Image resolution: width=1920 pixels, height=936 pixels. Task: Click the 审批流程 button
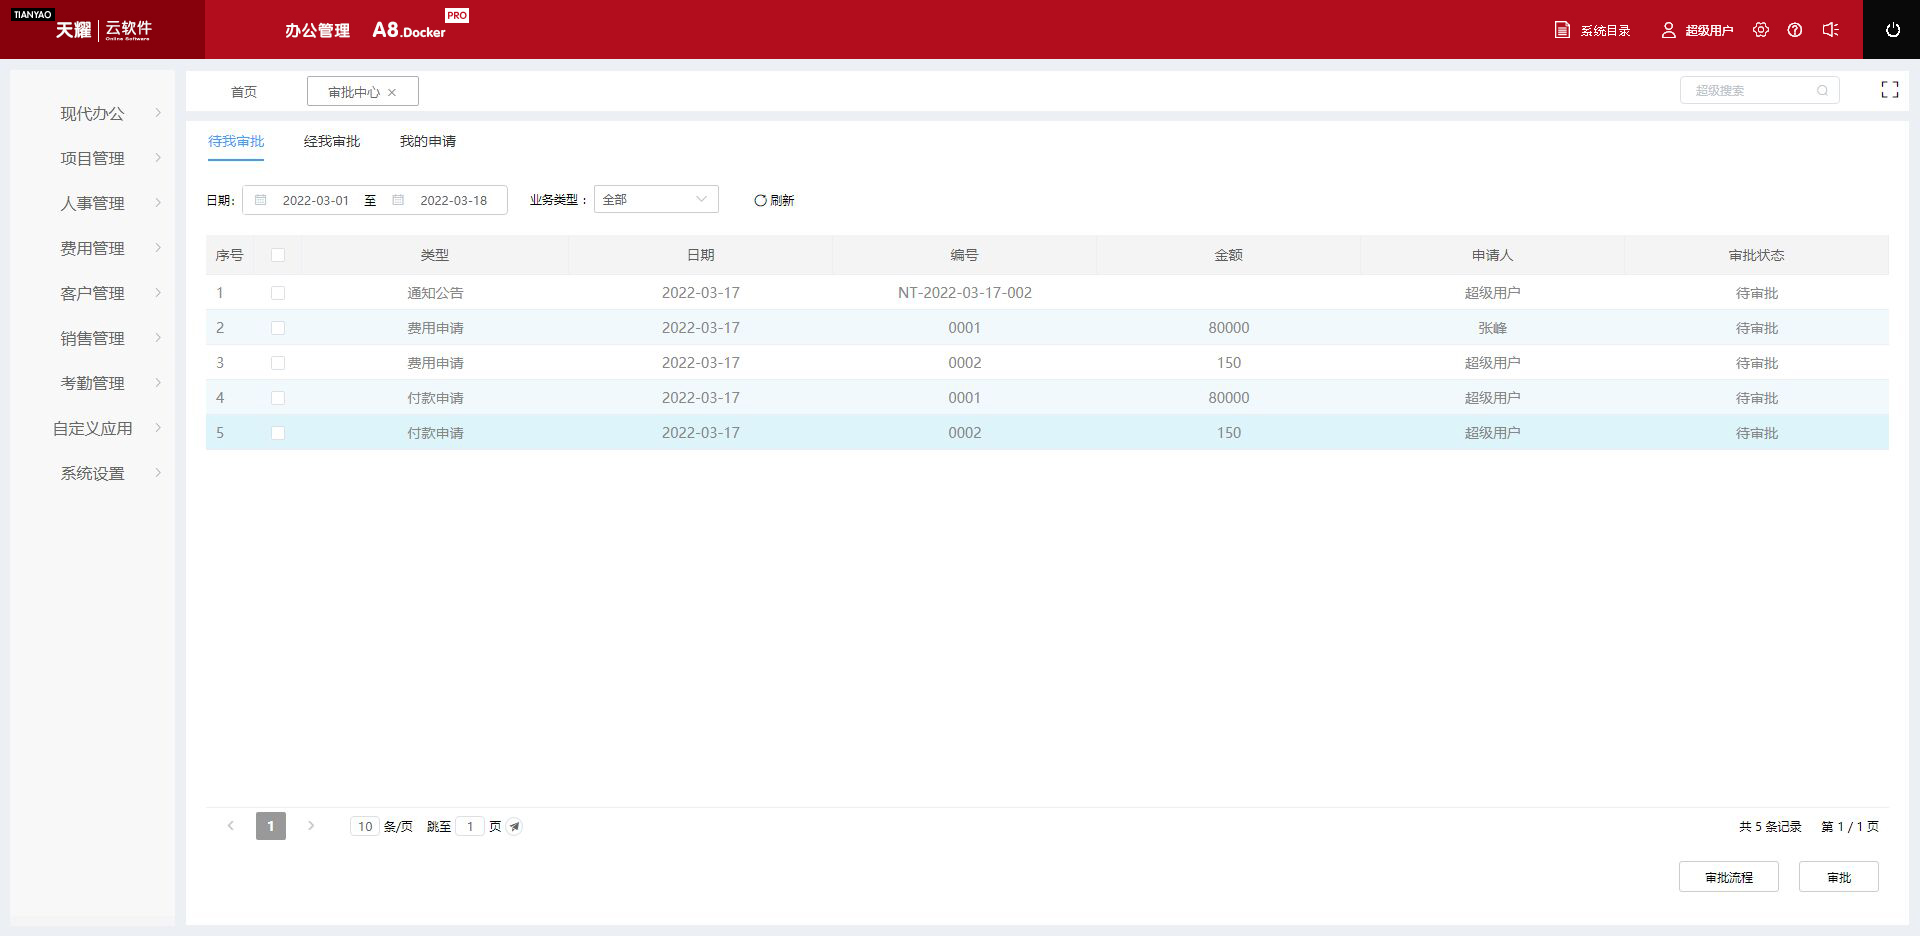[1728, 877]
